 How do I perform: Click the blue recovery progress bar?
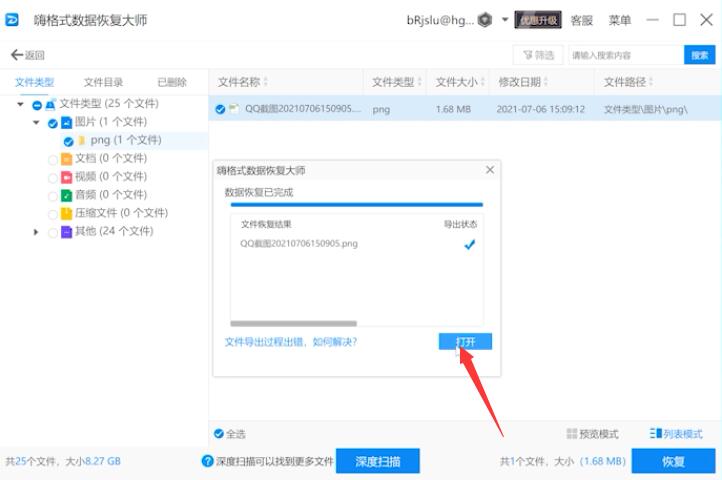tap(356, 205)
